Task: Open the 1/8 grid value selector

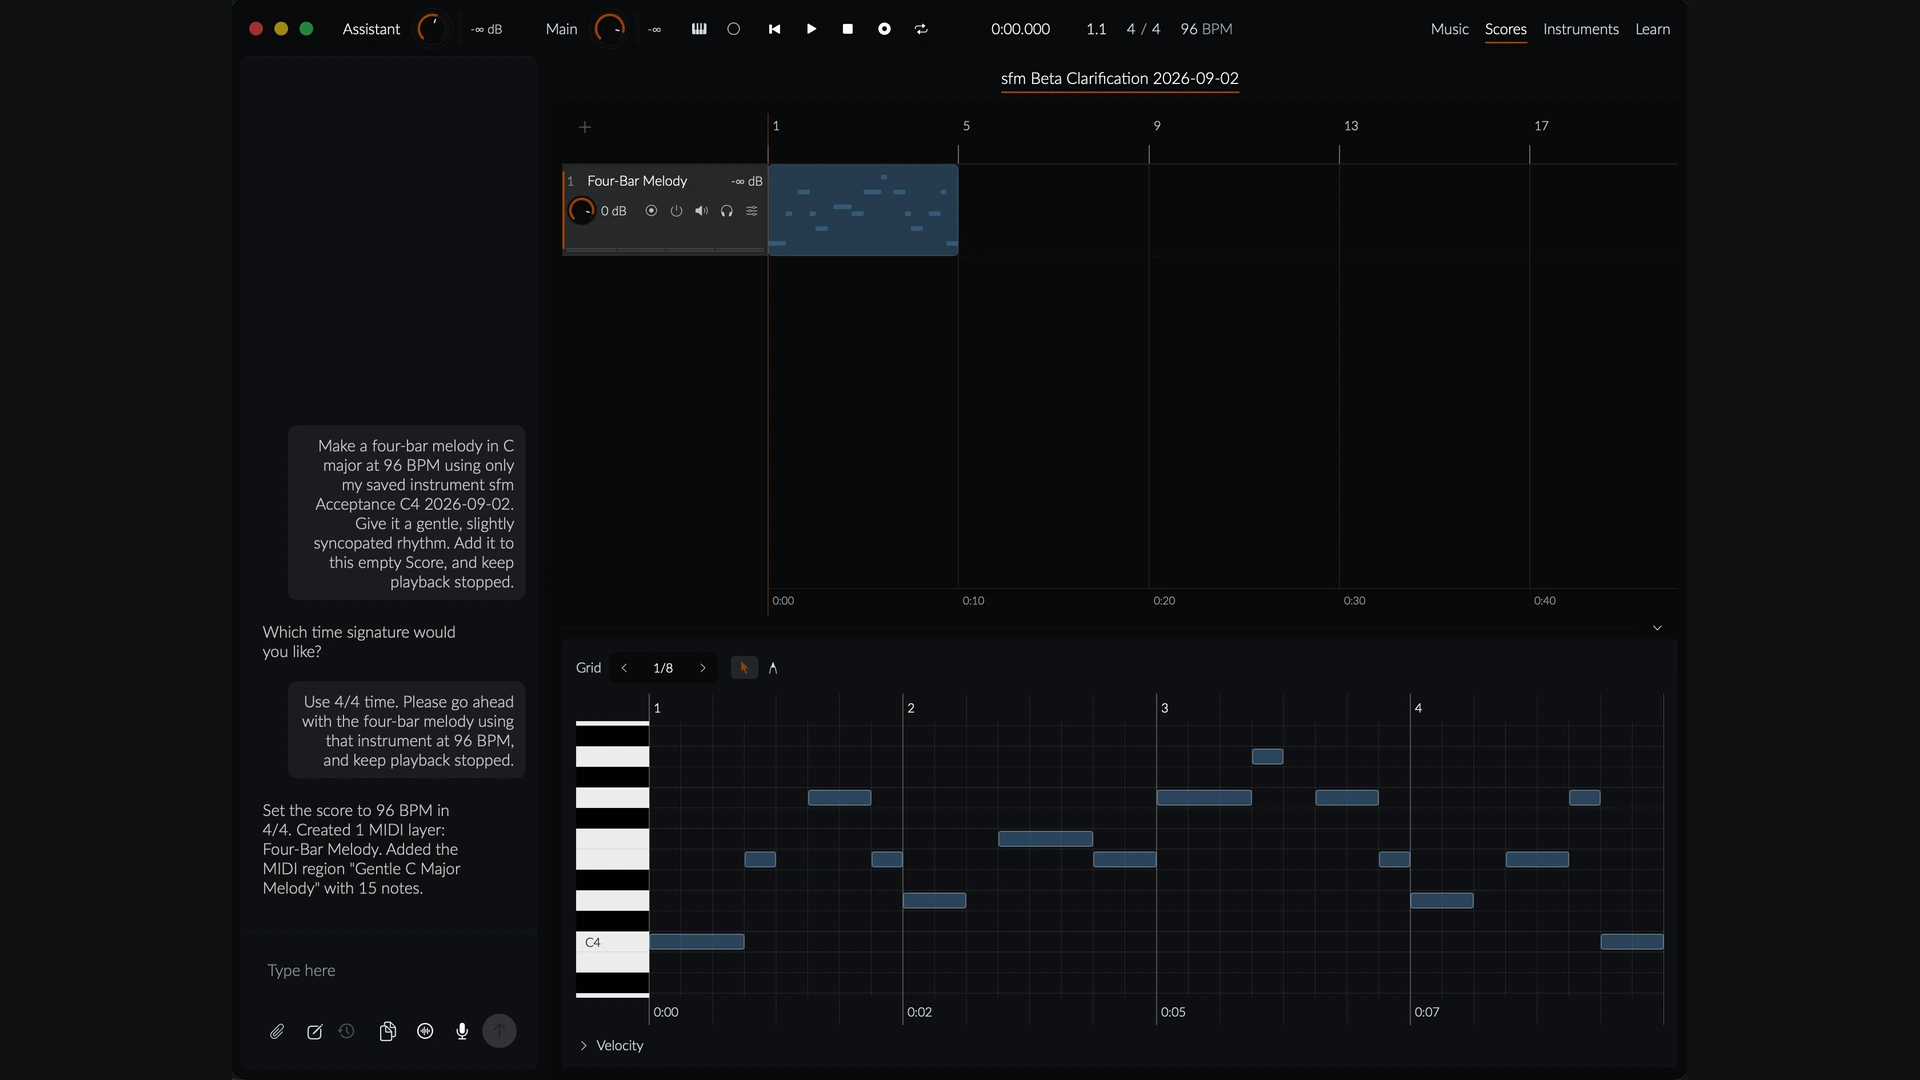Action: point(663,668)
